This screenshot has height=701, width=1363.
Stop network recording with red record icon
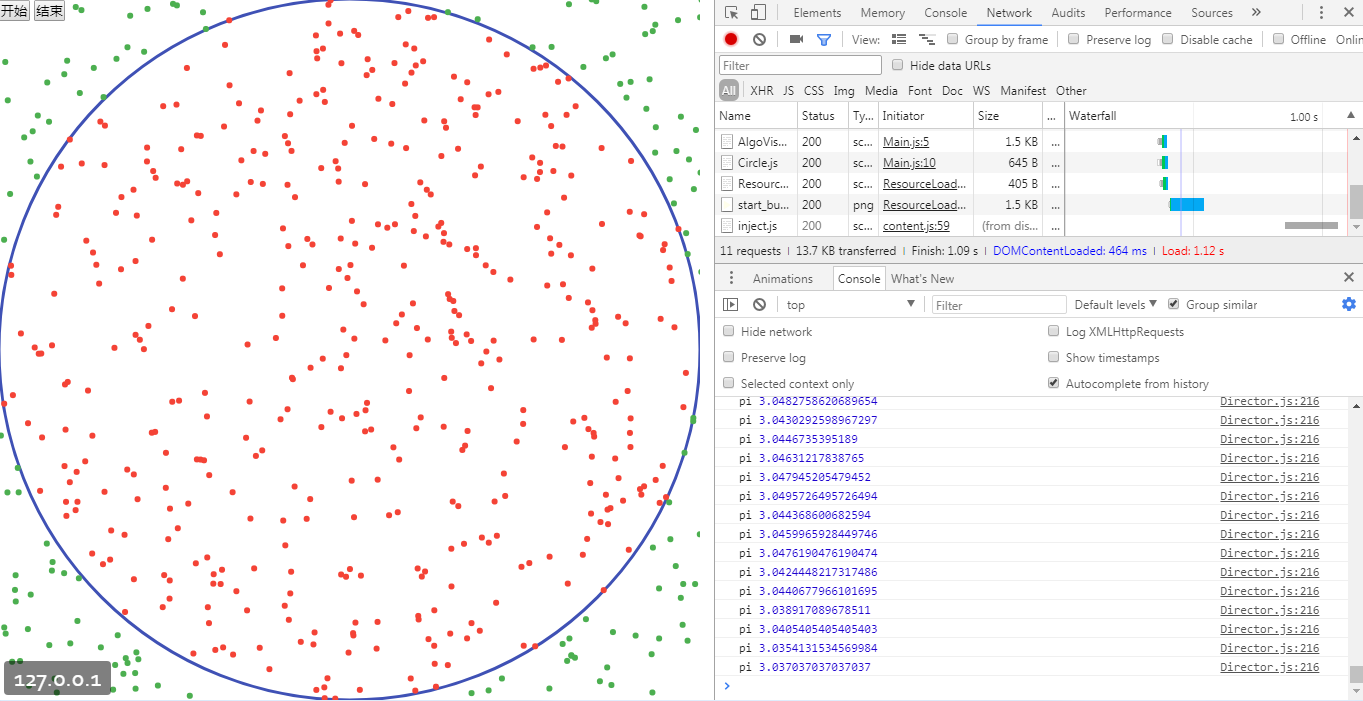pos(731,39)
